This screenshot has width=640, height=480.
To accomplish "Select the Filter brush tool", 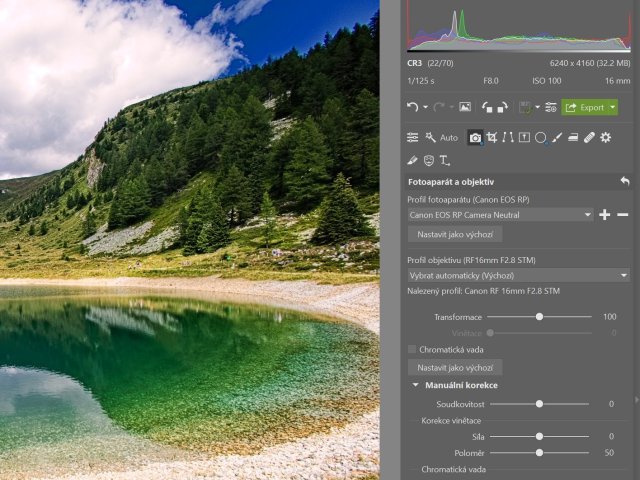I will coord(557,138).
